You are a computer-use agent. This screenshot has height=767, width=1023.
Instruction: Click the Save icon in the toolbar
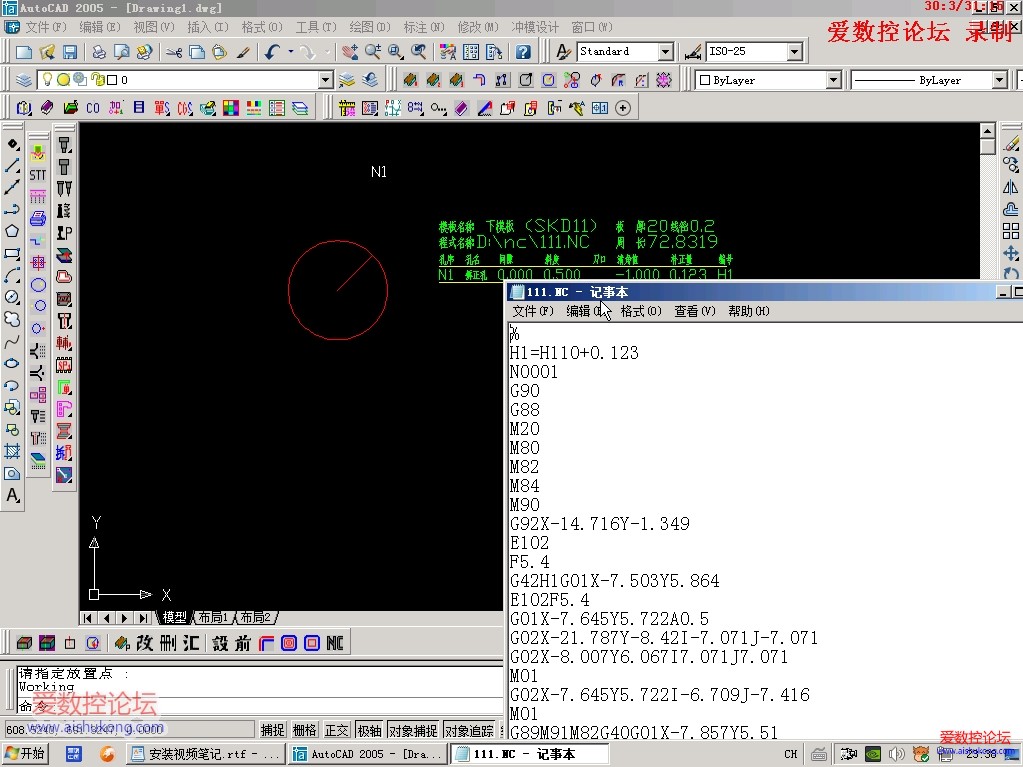point(69,52)
